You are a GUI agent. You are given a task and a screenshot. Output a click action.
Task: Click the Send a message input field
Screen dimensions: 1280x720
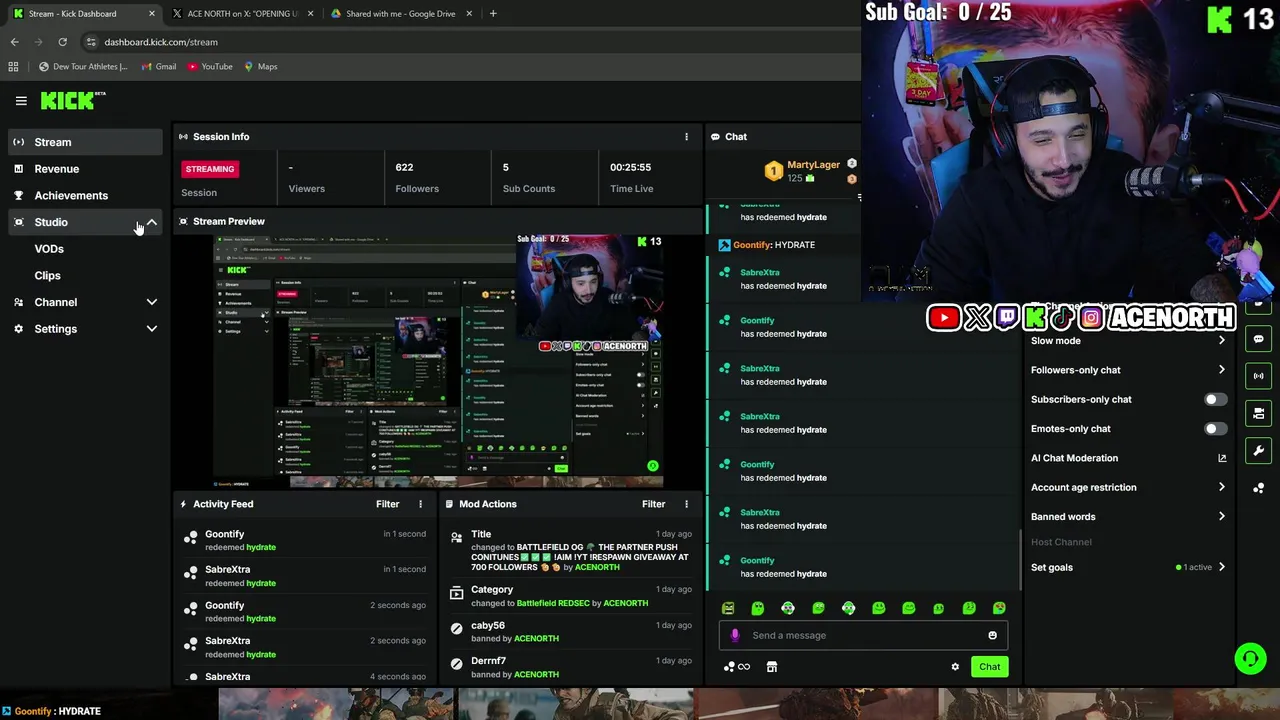point(862,635)
